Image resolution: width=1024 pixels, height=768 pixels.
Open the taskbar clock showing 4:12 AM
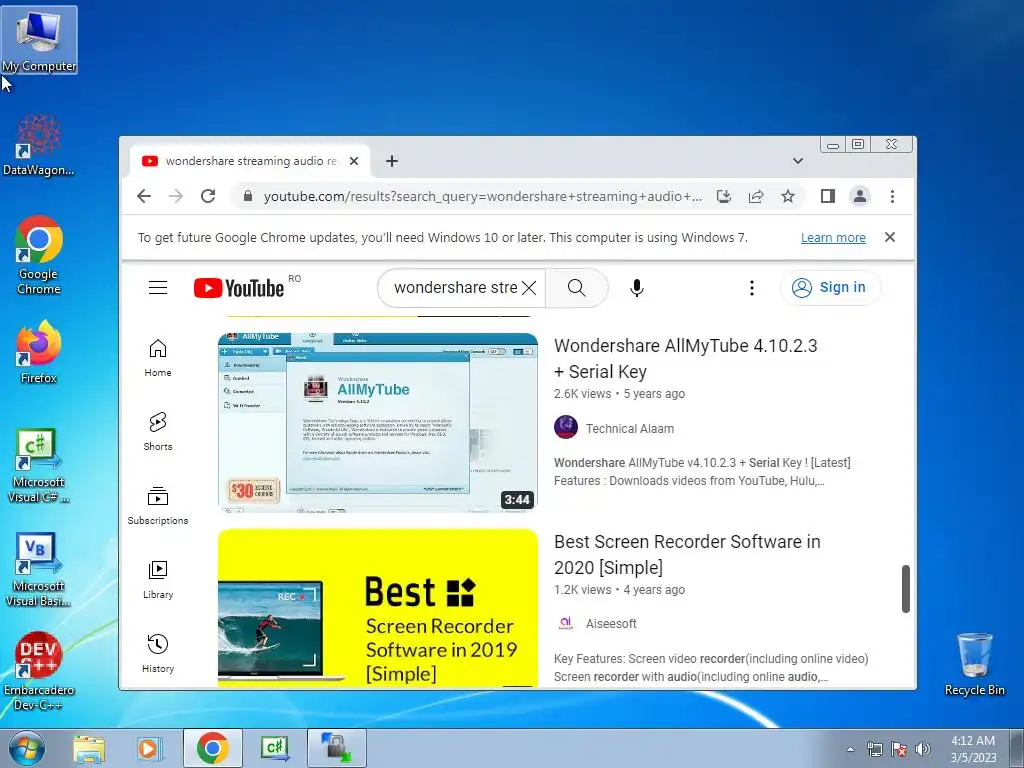[973, 749]
